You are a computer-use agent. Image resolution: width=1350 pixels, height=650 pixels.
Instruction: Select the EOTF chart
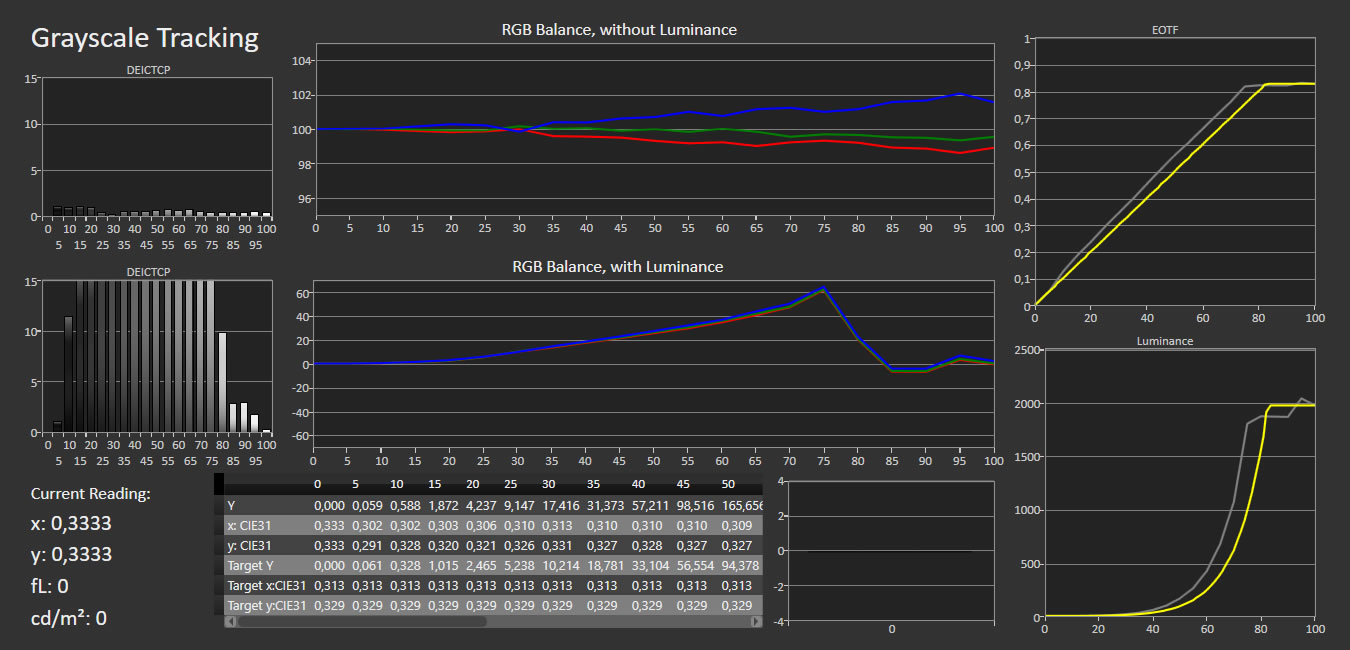tap(1175, 172)
